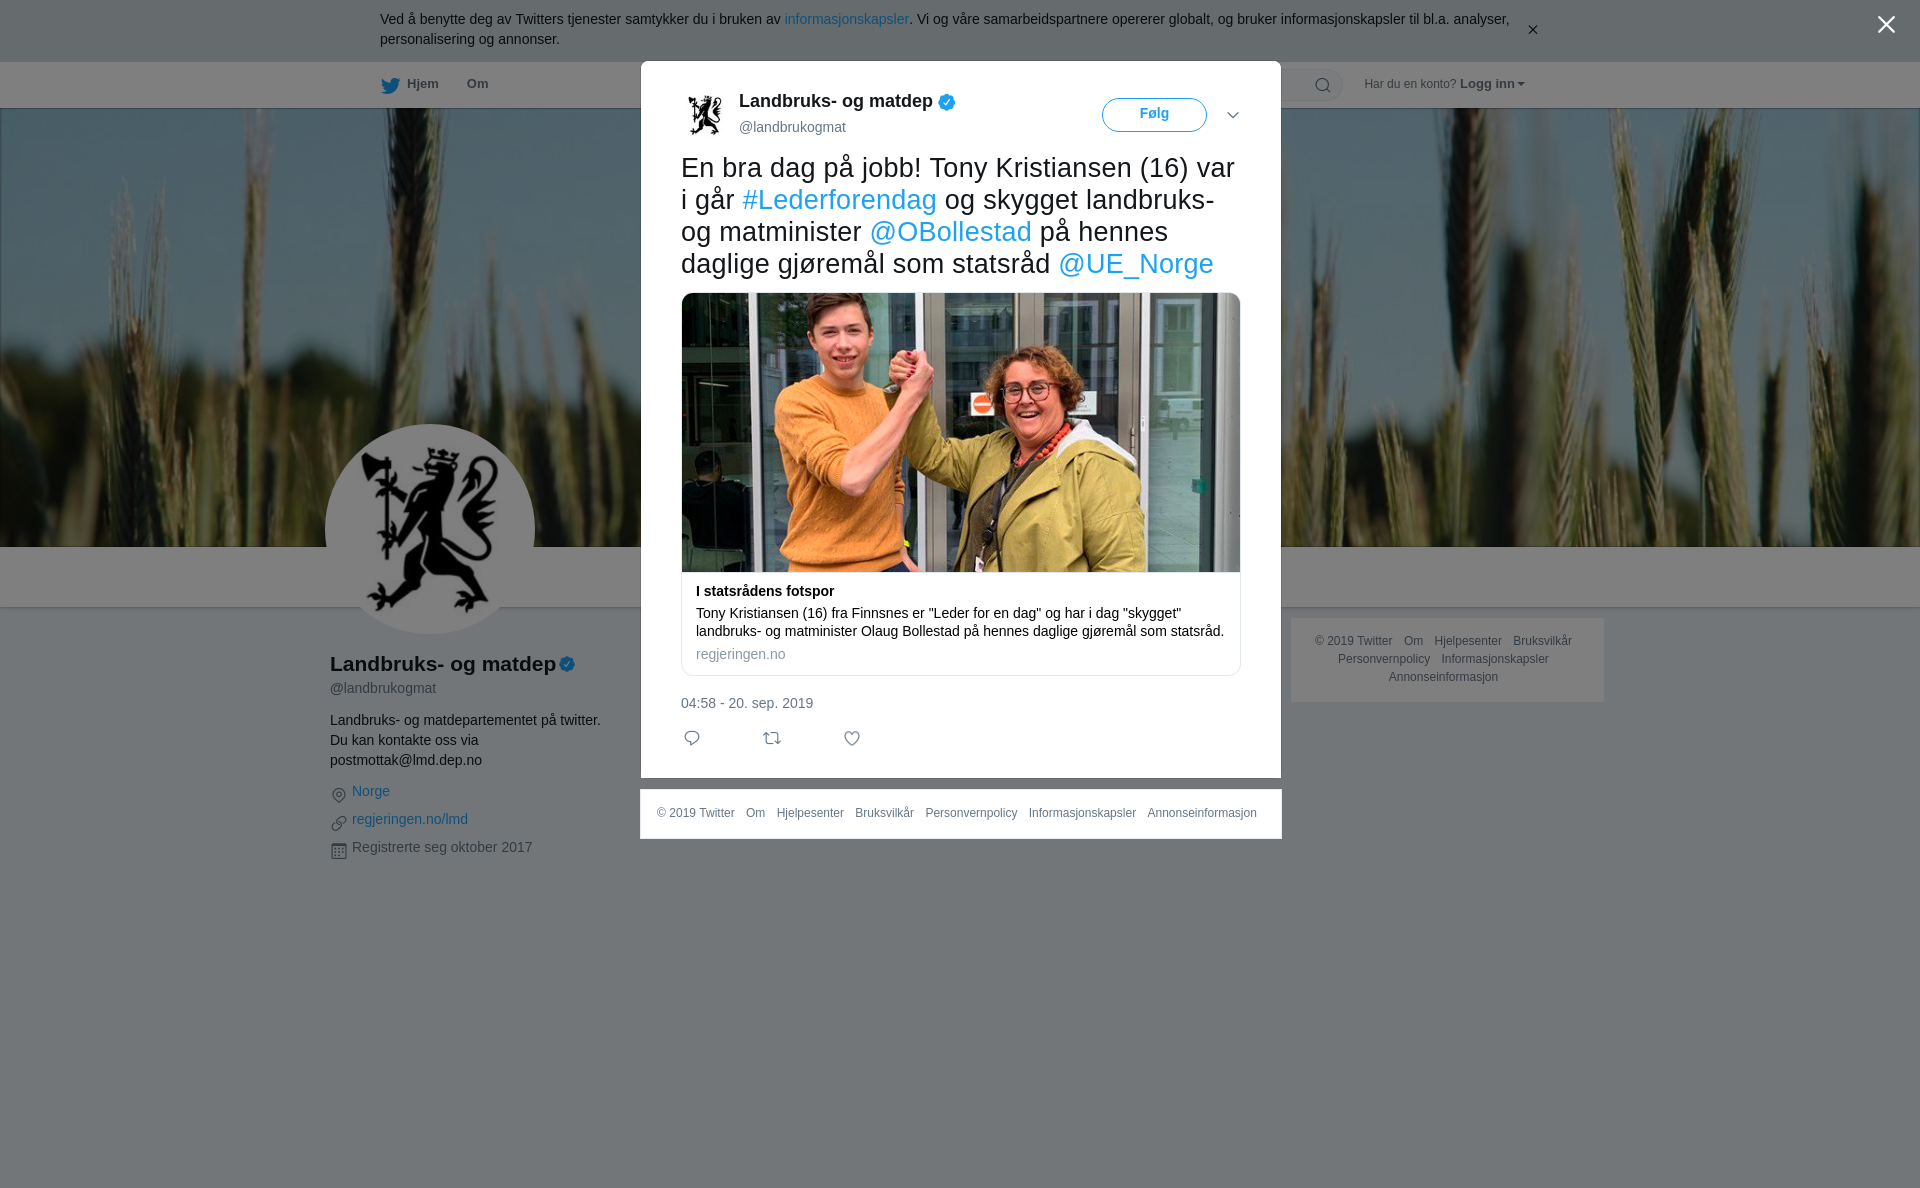Viewport: 1920px width, 1188px height.
Task: Open the lion crest avatar in the tweet
Action: tap(705, 115)
